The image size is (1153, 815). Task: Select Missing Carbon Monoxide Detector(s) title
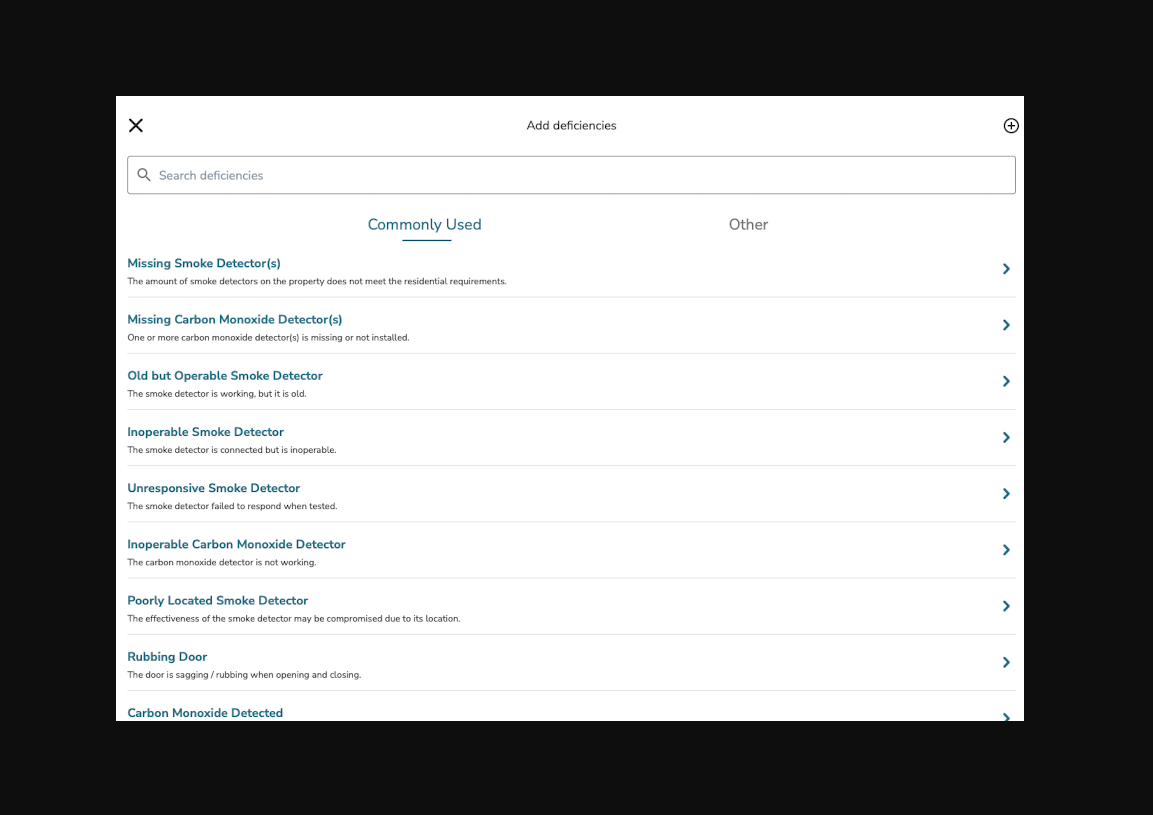point(235,319)
